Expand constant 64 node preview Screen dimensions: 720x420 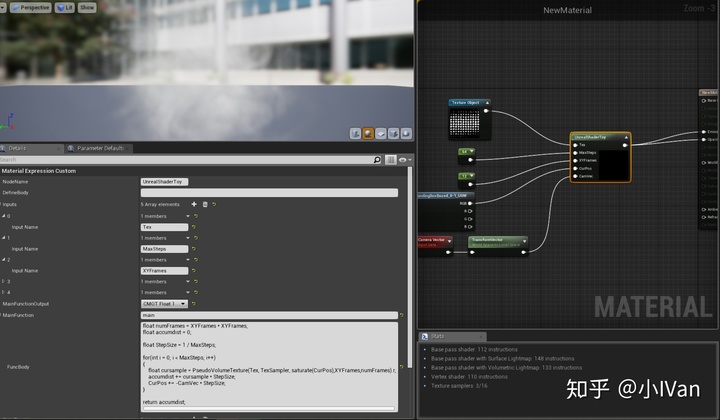[x=472, y=151]
